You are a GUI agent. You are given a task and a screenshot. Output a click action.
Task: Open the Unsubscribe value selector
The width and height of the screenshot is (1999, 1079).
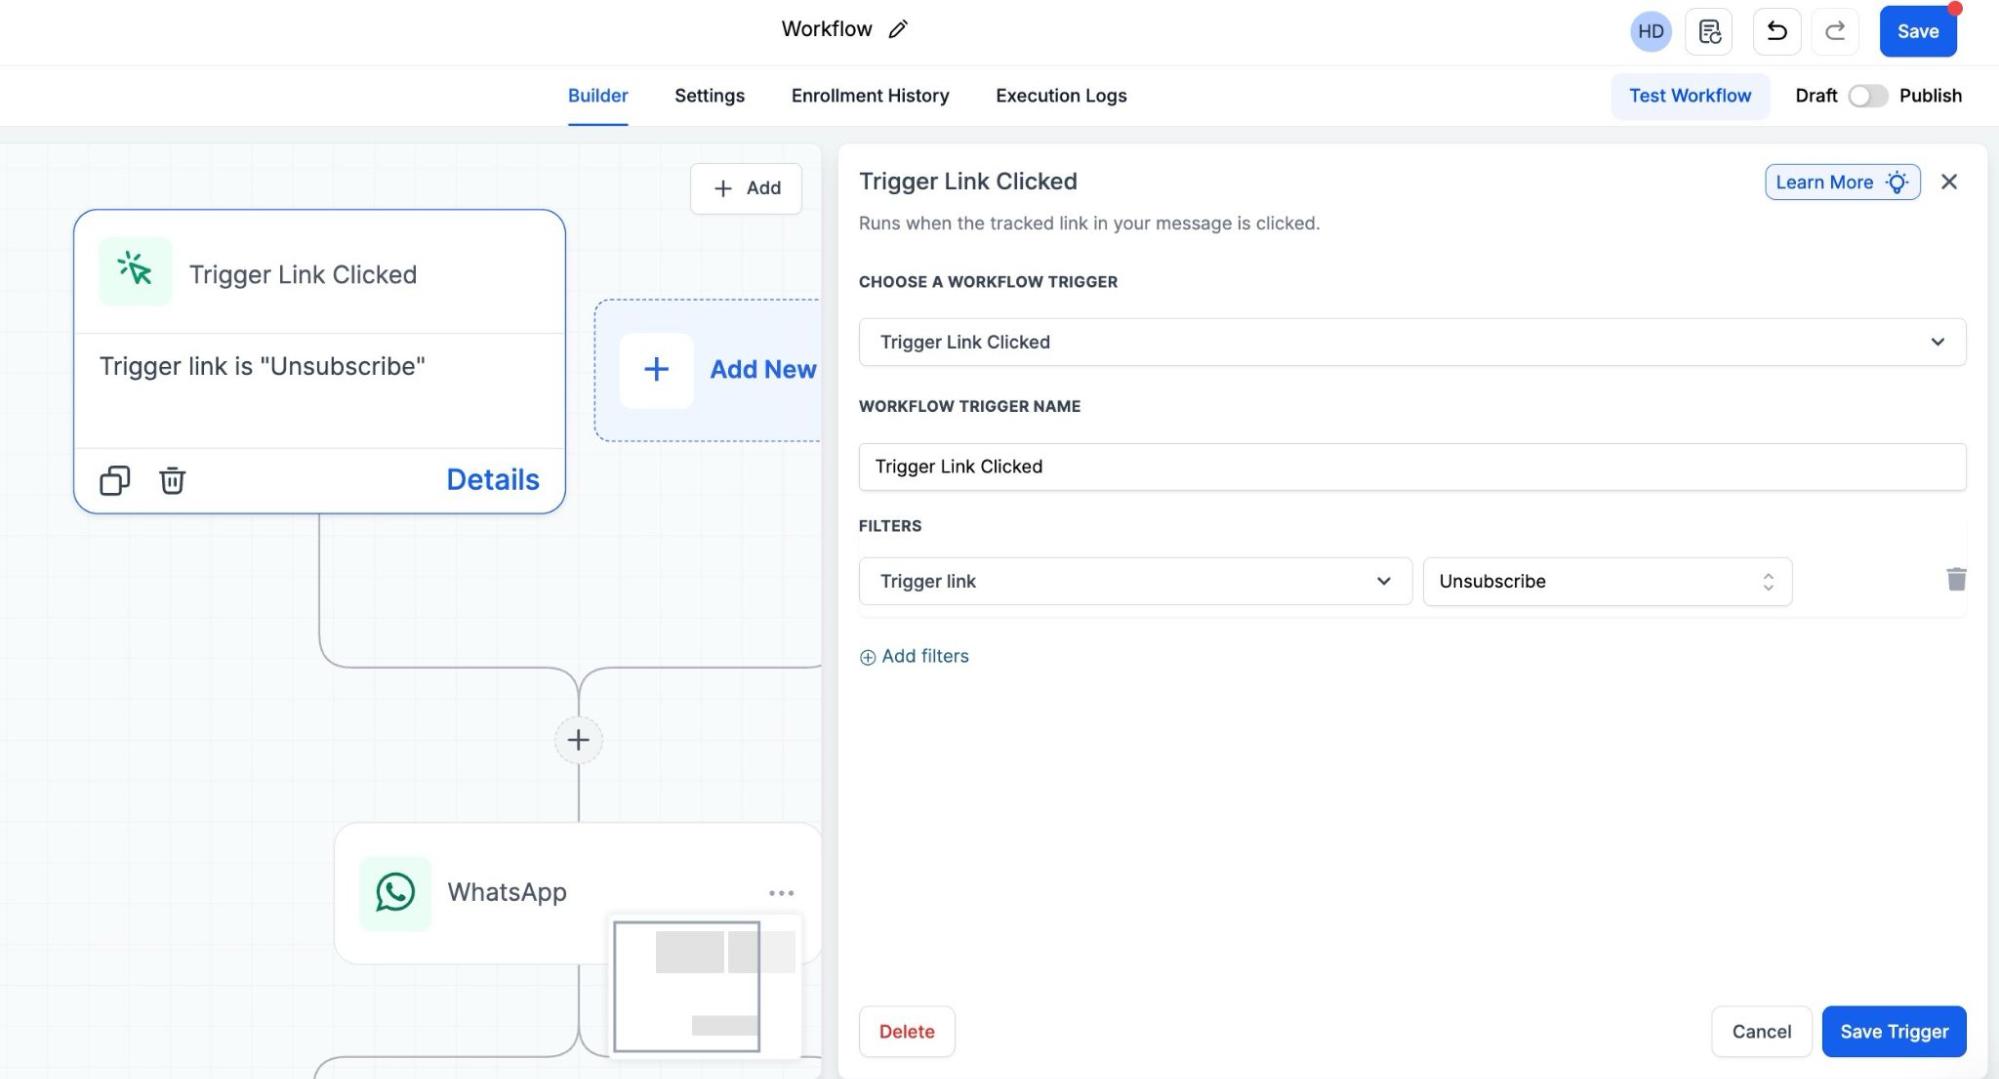click(1606, 581)
